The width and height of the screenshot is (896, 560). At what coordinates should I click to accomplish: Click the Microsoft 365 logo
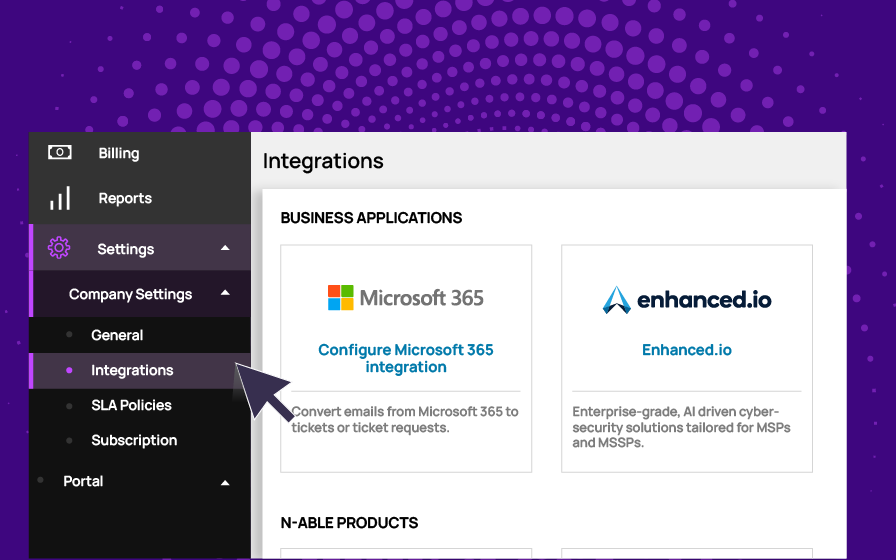point(406,298)
